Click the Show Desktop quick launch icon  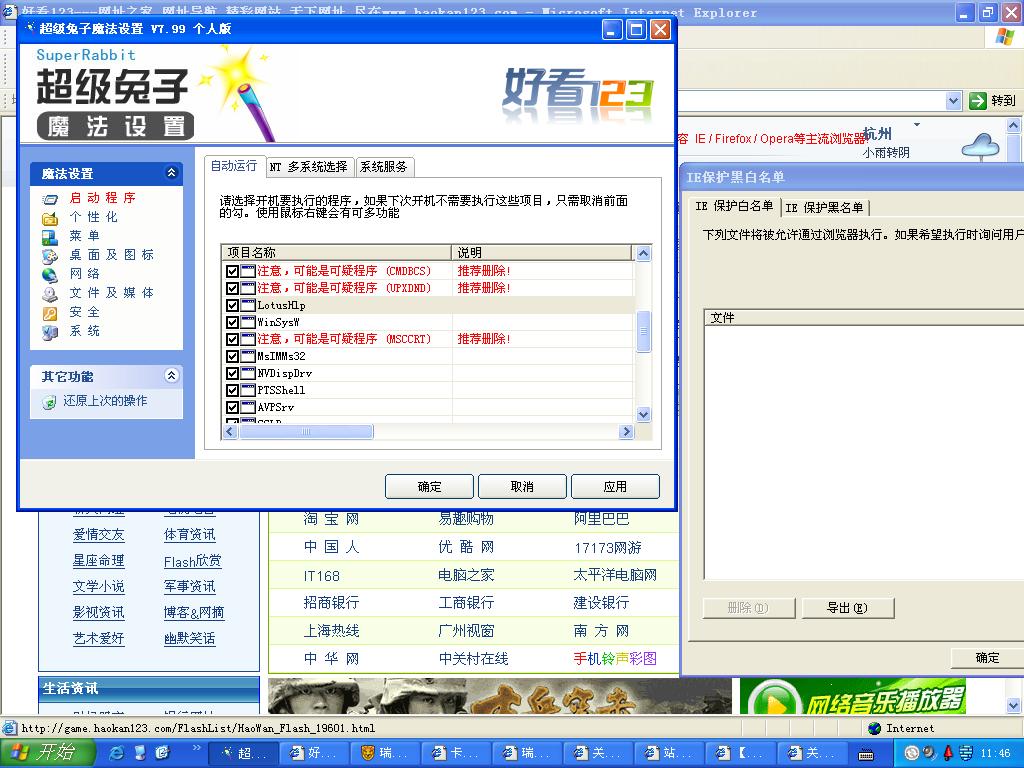point(140,753)
